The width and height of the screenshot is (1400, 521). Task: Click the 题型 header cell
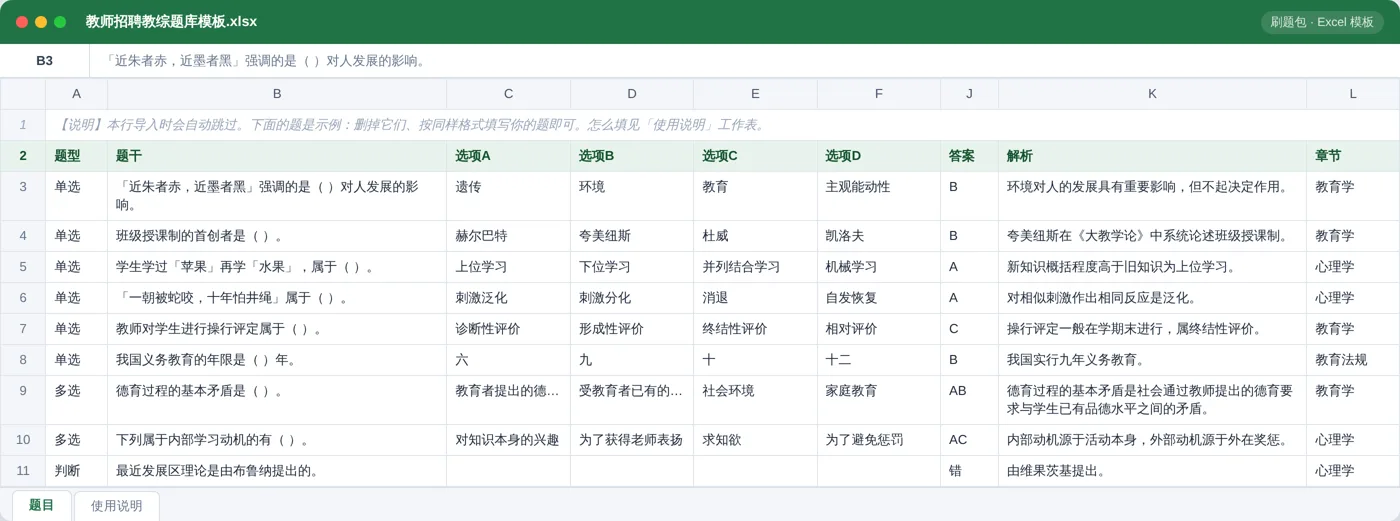(76, 156)
